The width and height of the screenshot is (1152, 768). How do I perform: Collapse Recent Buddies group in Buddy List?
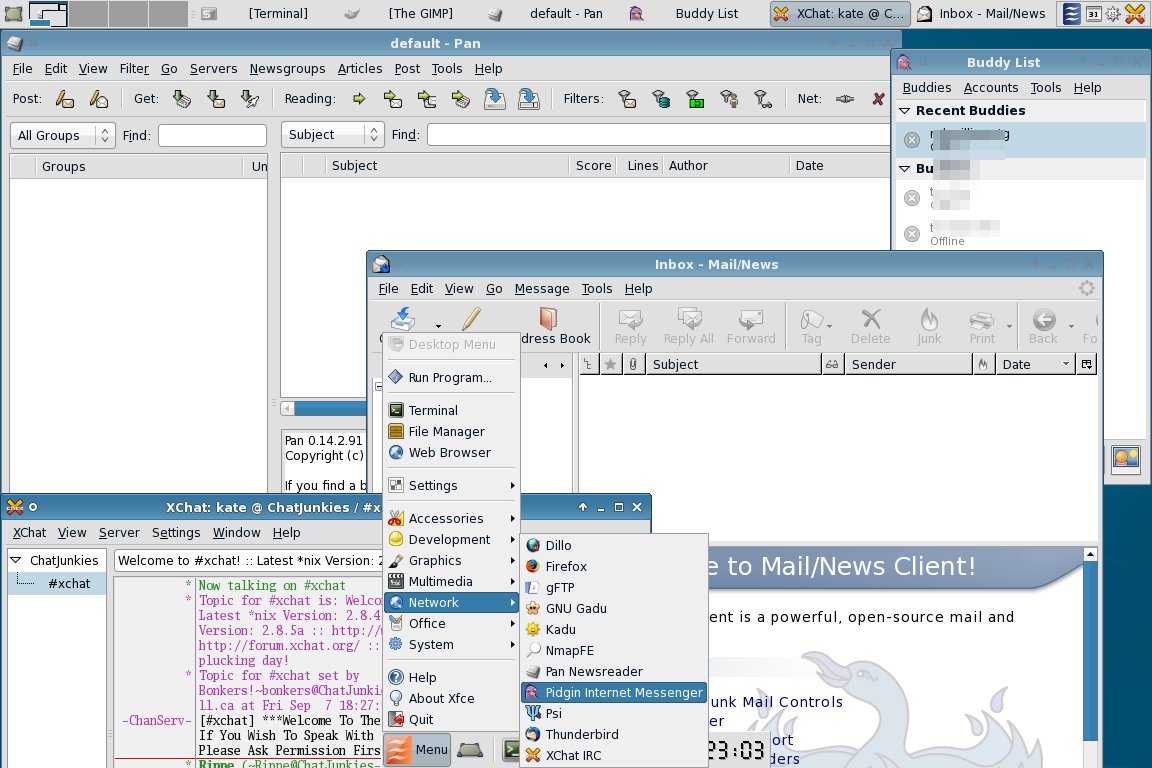click(x=904, y=110)
